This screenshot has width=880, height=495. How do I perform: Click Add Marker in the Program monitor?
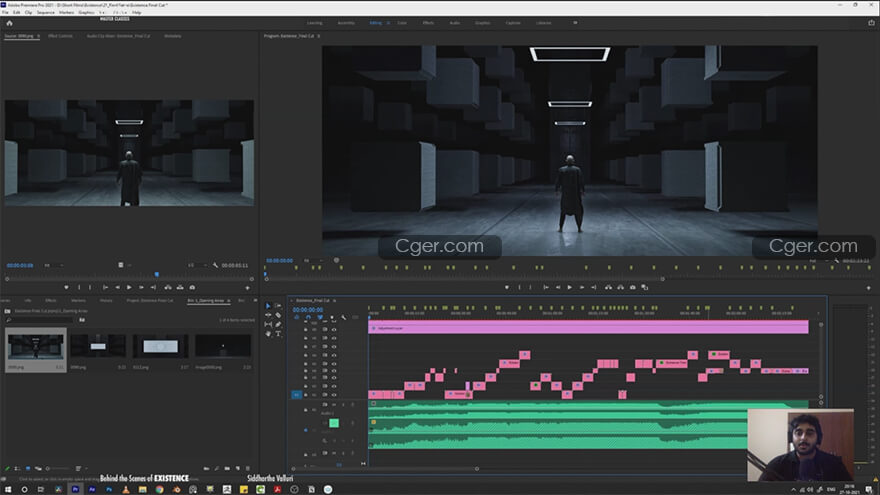coord(507,287)
